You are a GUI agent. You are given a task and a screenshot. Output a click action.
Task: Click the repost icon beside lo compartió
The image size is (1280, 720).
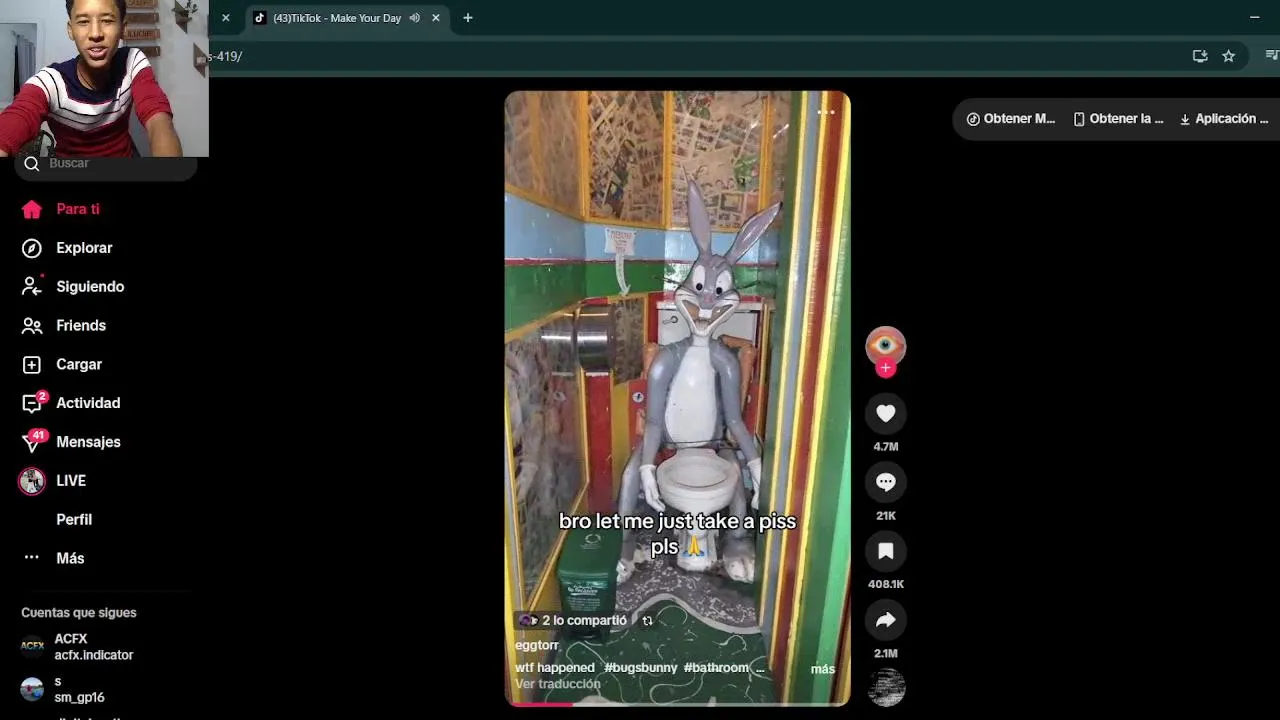pyautogui.click(x=647, y=621)
